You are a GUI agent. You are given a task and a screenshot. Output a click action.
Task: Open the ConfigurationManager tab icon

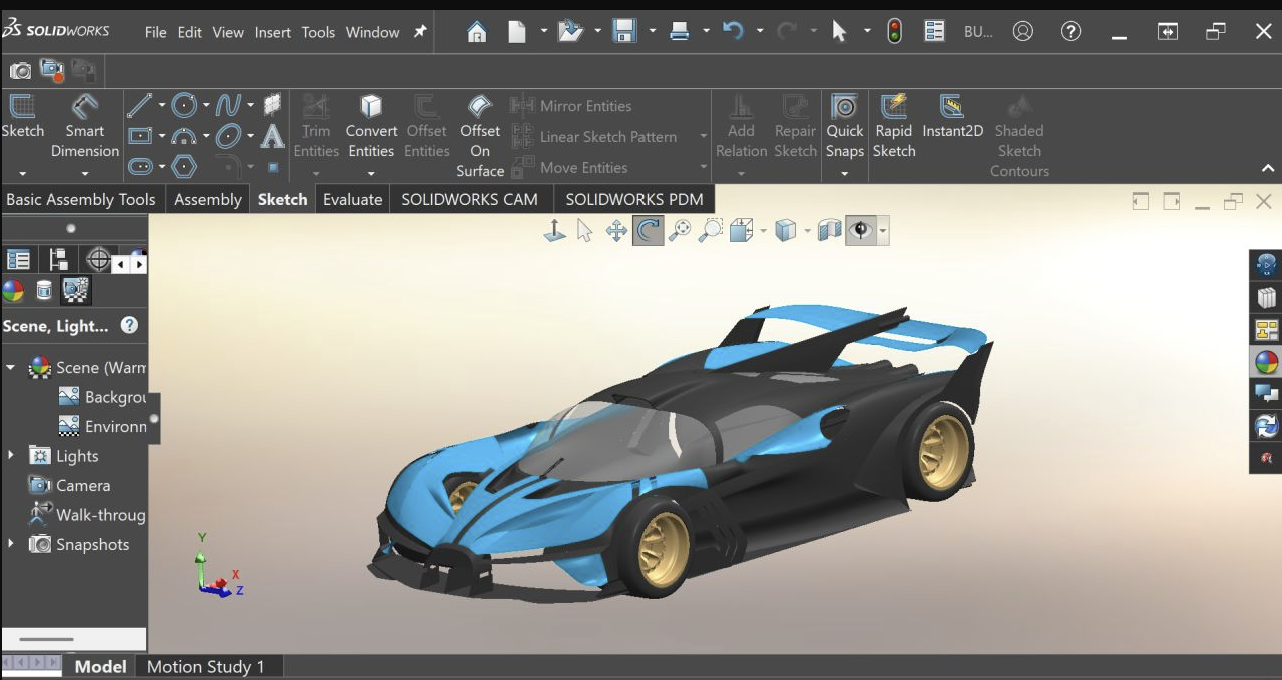(58, 260)
